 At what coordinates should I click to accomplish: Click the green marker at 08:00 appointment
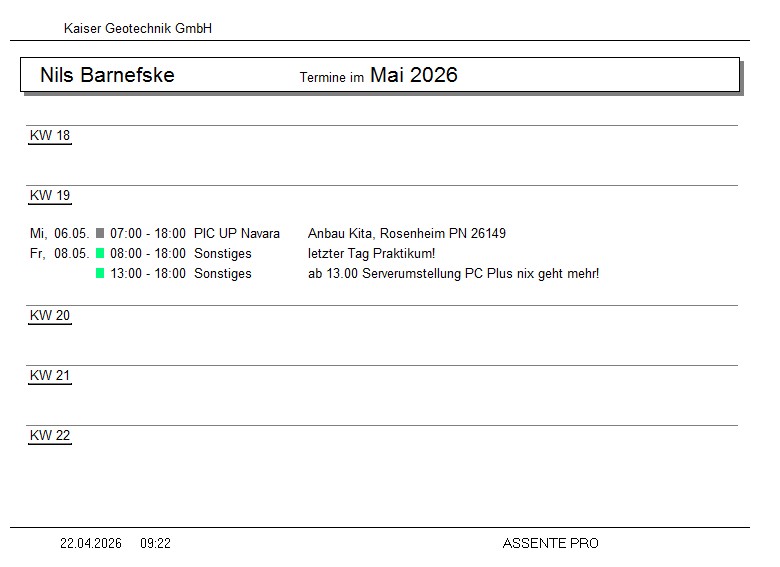click(x=100, y=254)
